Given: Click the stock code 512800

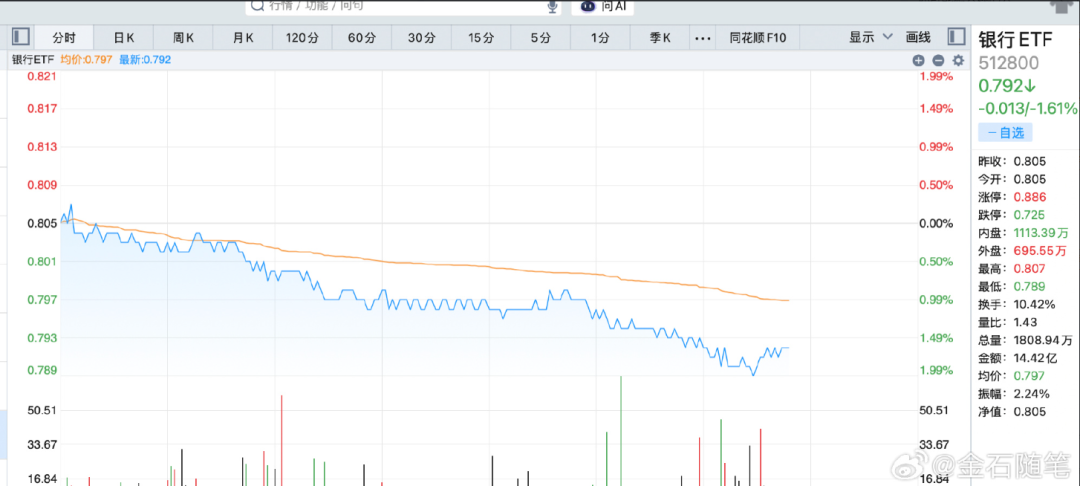Looking at the screenshot, I should point(1008,63).
